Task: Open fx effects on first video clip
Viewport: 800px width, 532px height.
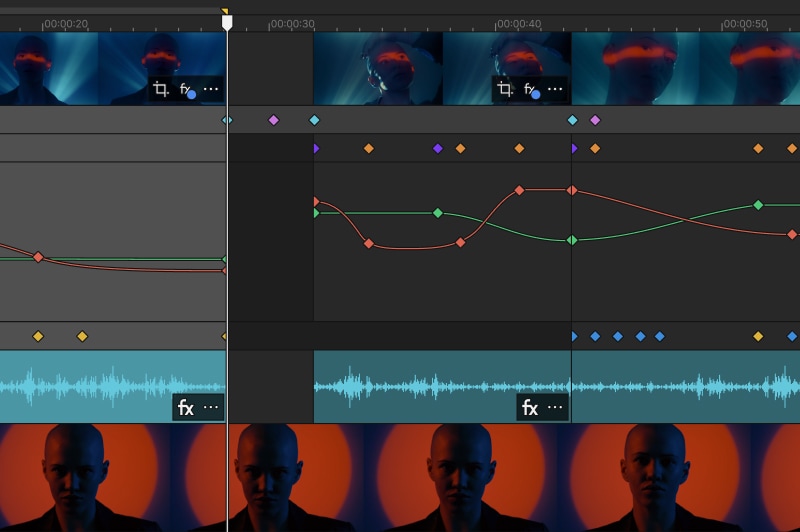Action: 187,90
